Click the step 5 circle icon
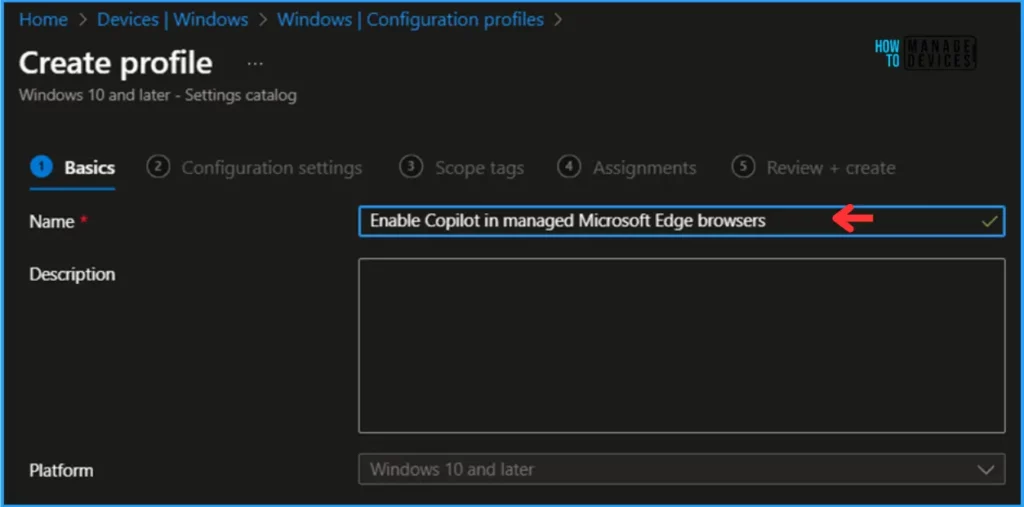Image resolution: width=1024 pixels, height=507 pixels. click(x=743, y=167)
